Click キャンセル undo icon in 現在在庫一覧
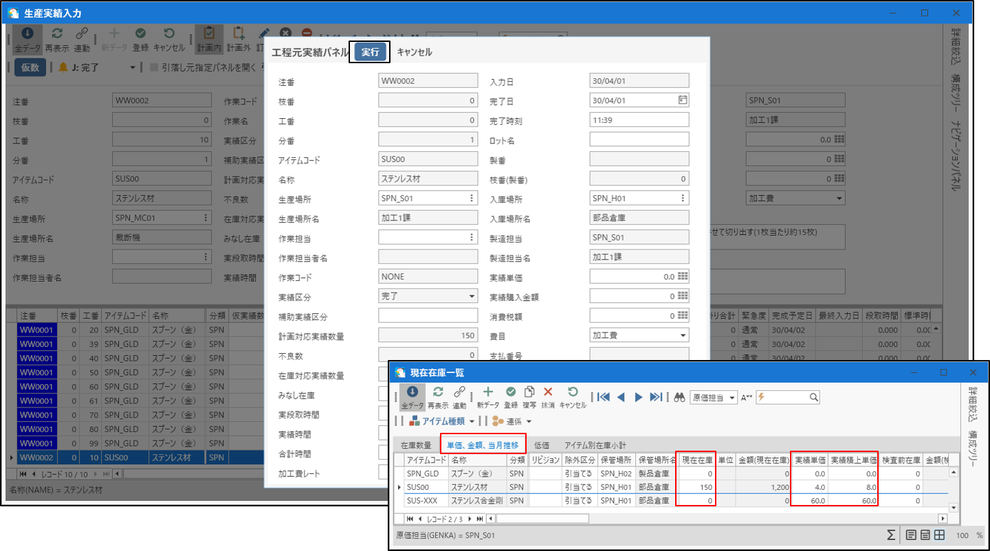The width and height of the screenshot is (990, 551). tap(572, 392)
